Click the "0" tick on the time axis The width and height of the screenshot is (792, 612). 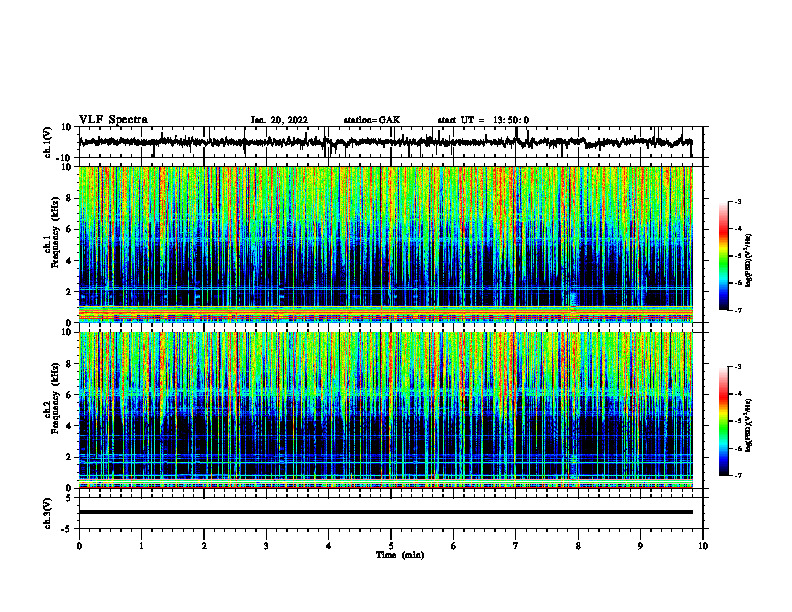[79, 546]
